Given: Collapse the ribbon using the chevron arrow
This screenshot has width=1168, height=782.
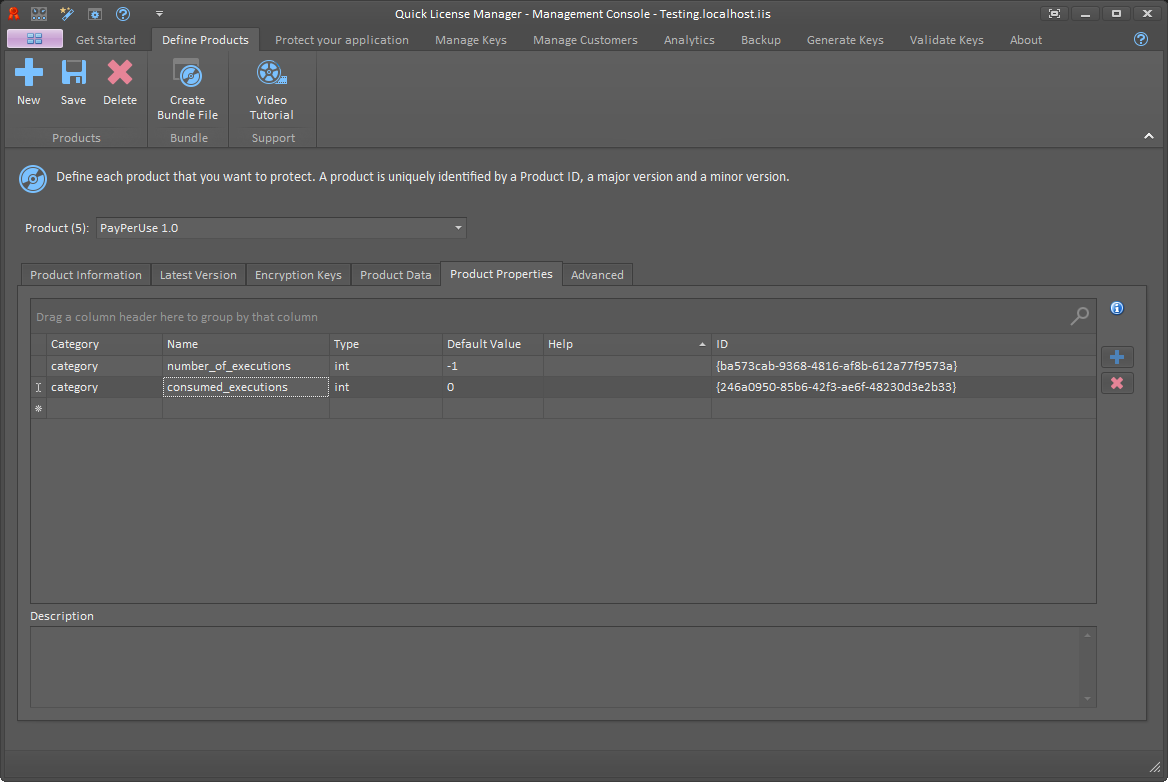Looking at the screenshot, I should pyautogui.click(x=1148, y=135).
